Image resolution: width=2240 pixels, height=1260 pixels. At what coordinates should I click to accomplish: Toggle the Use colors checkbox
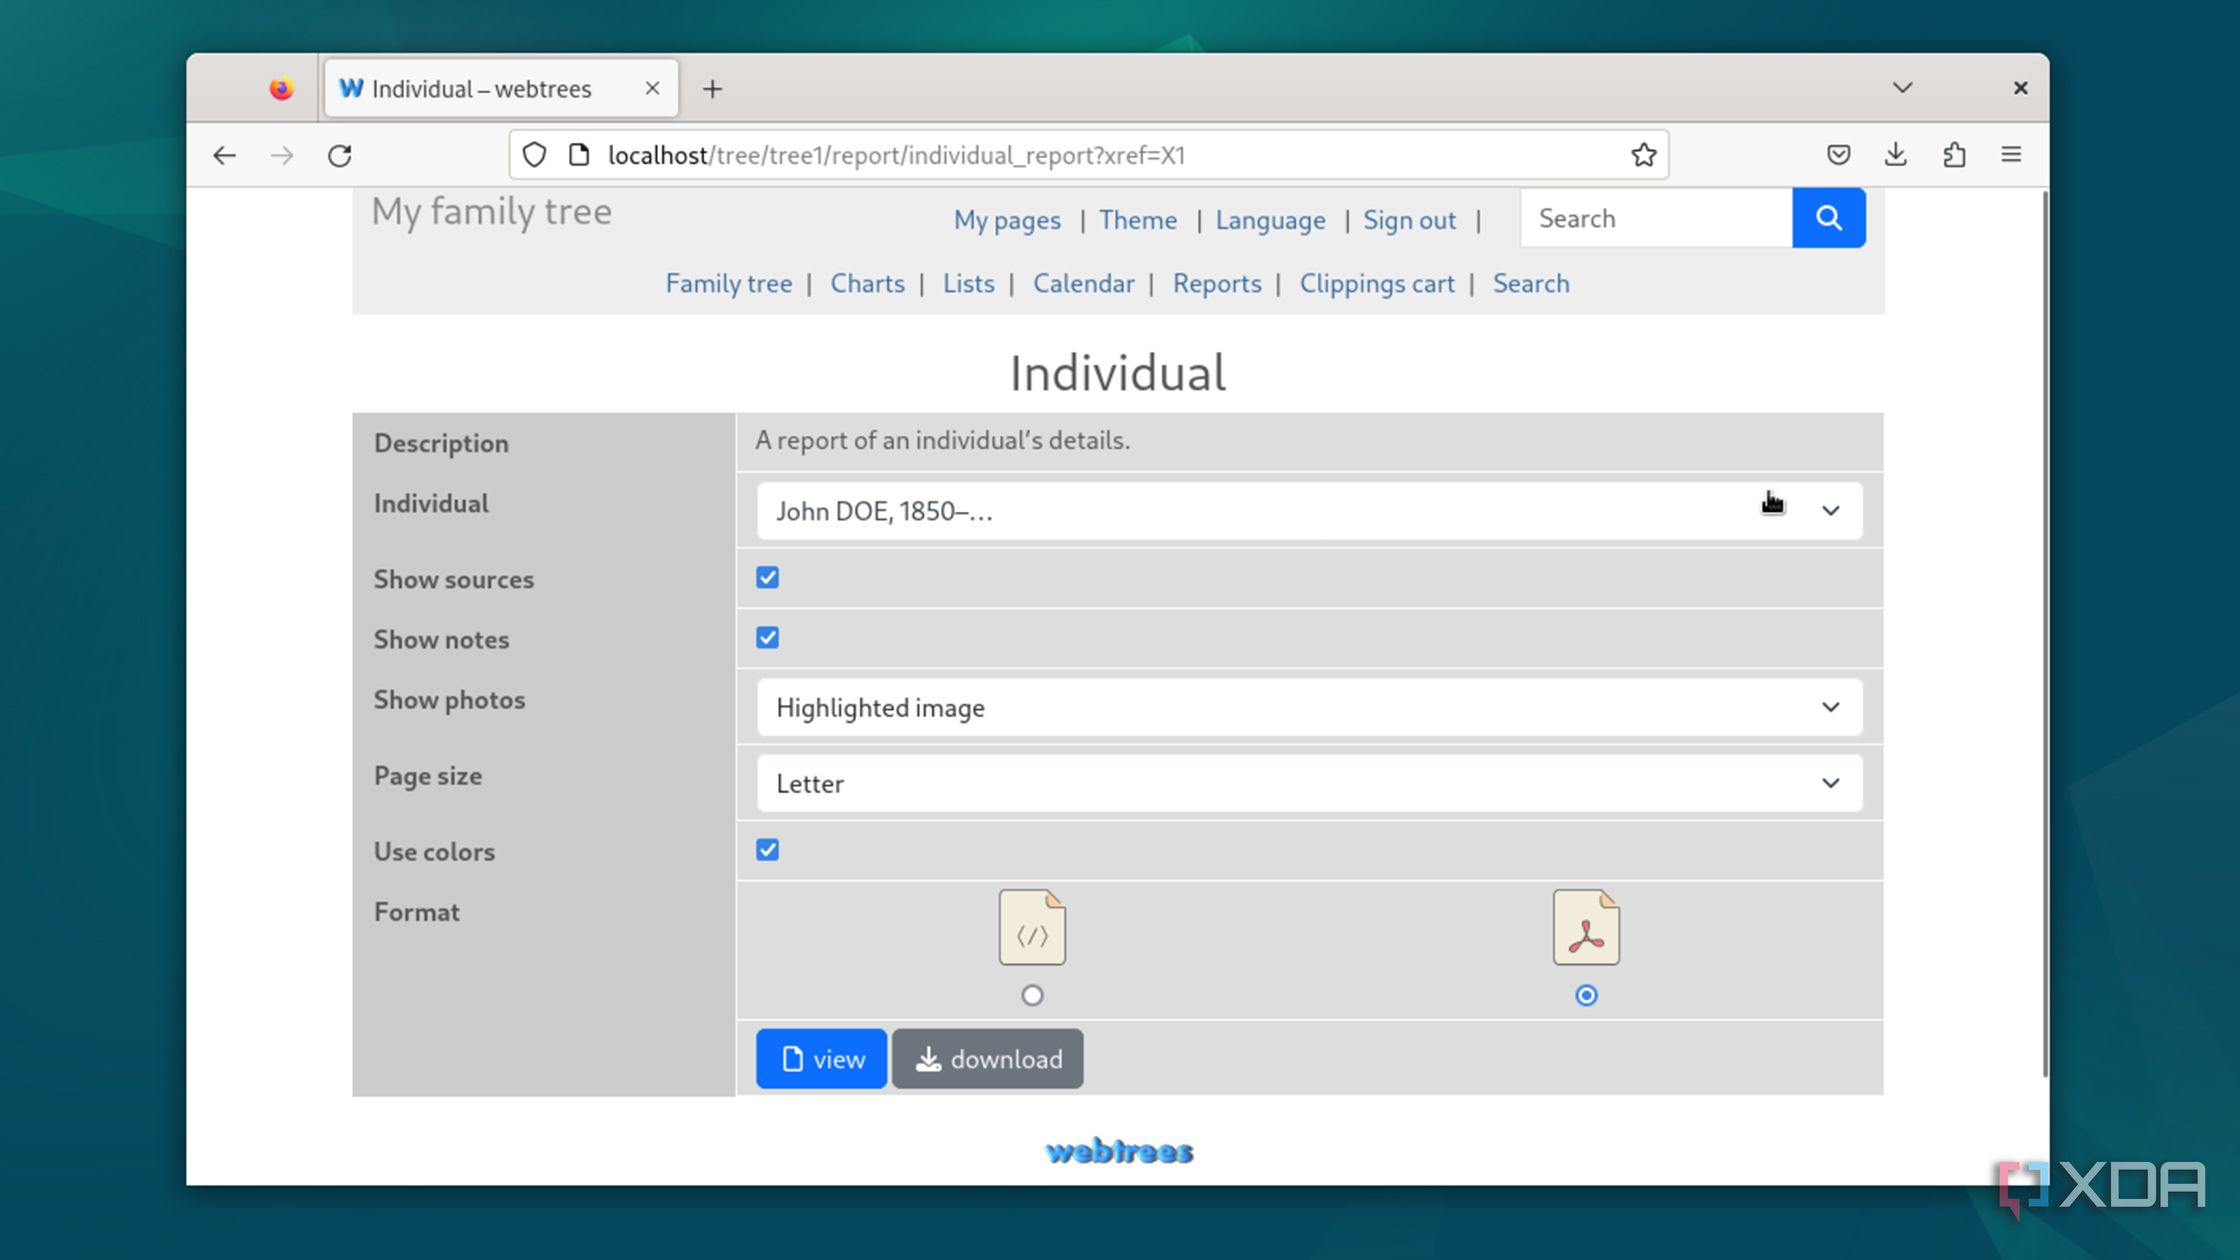click(767, 850)
